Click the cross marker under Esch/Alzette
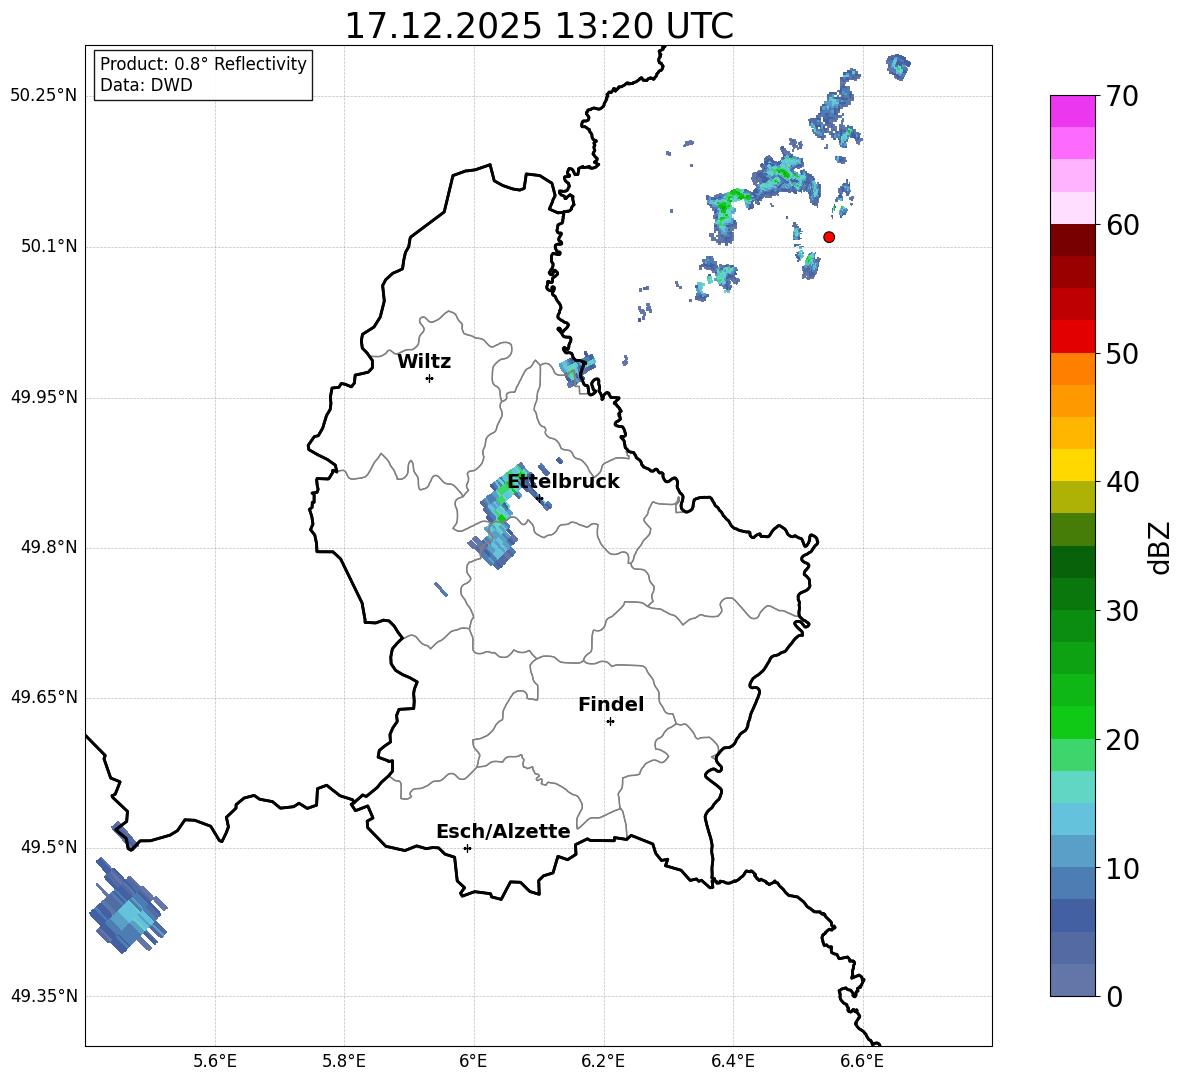Viewport: 1184px width, 1081px height. click(467, 848)
